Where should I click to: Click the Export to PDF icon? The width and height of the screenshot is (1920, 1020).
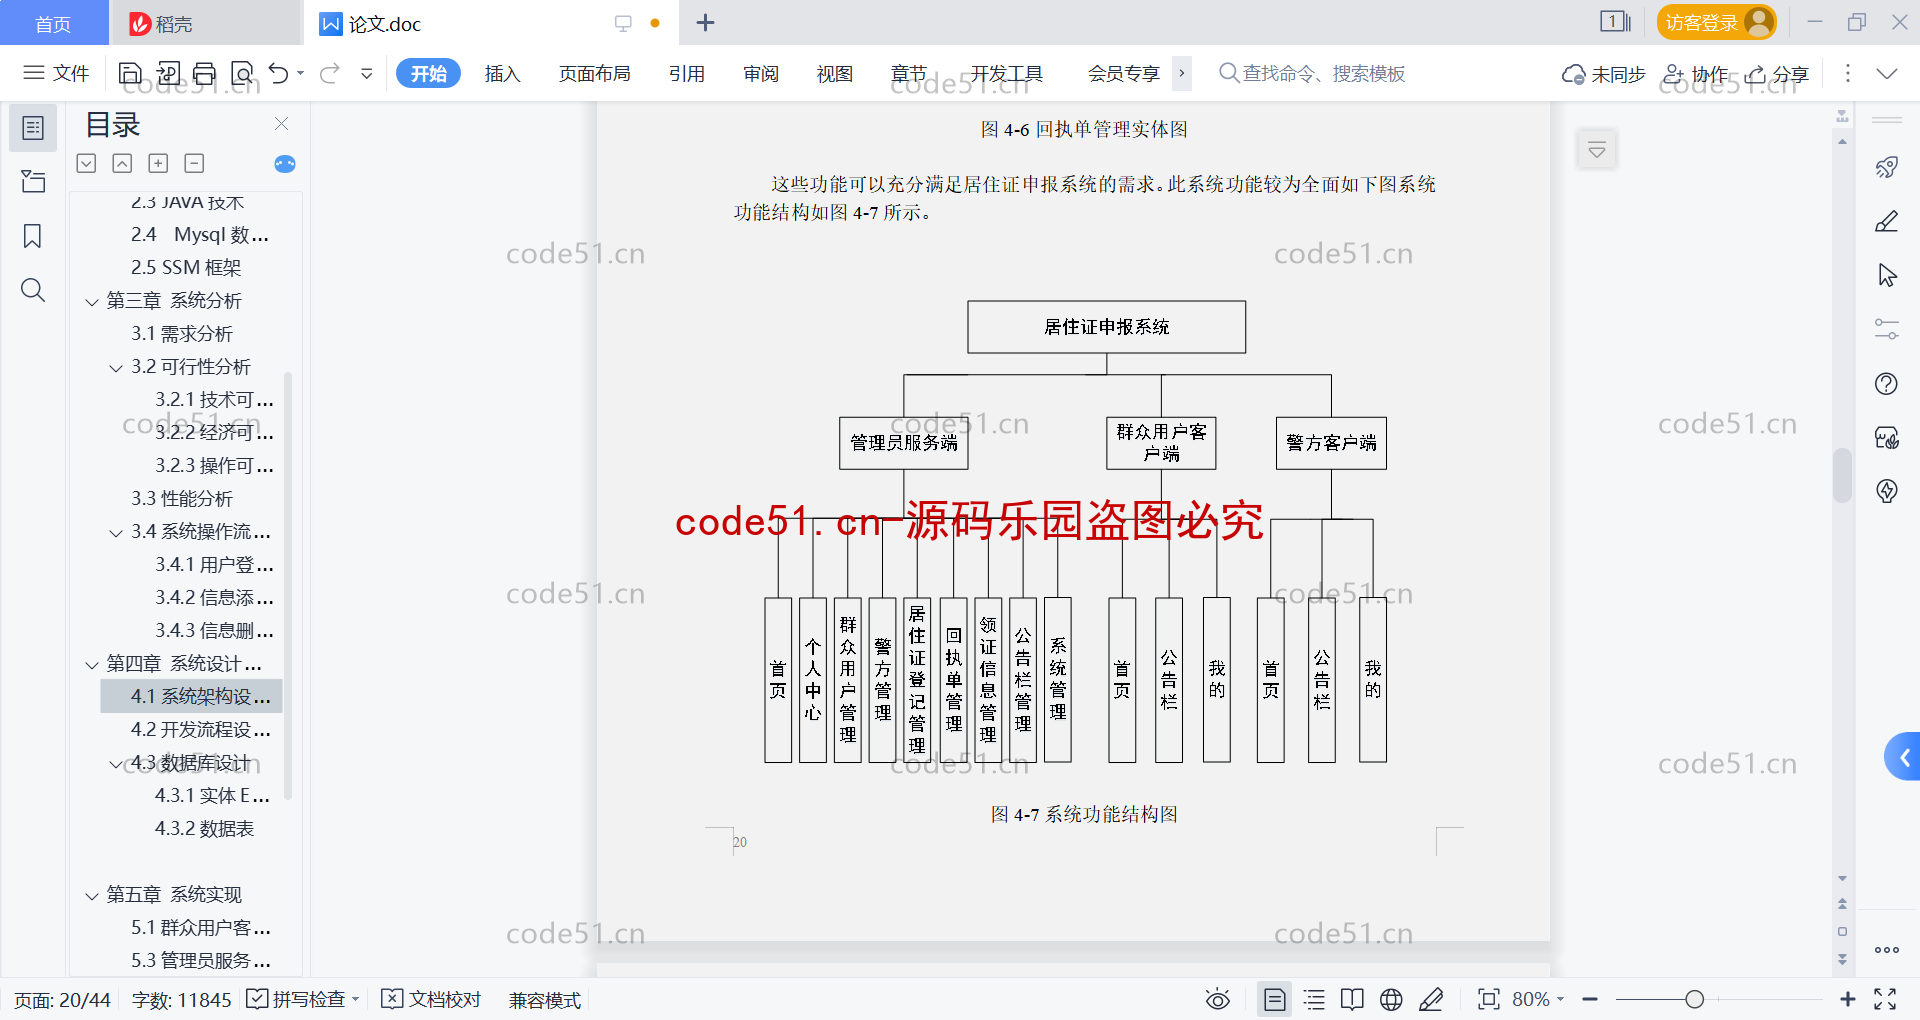point(168,73)
